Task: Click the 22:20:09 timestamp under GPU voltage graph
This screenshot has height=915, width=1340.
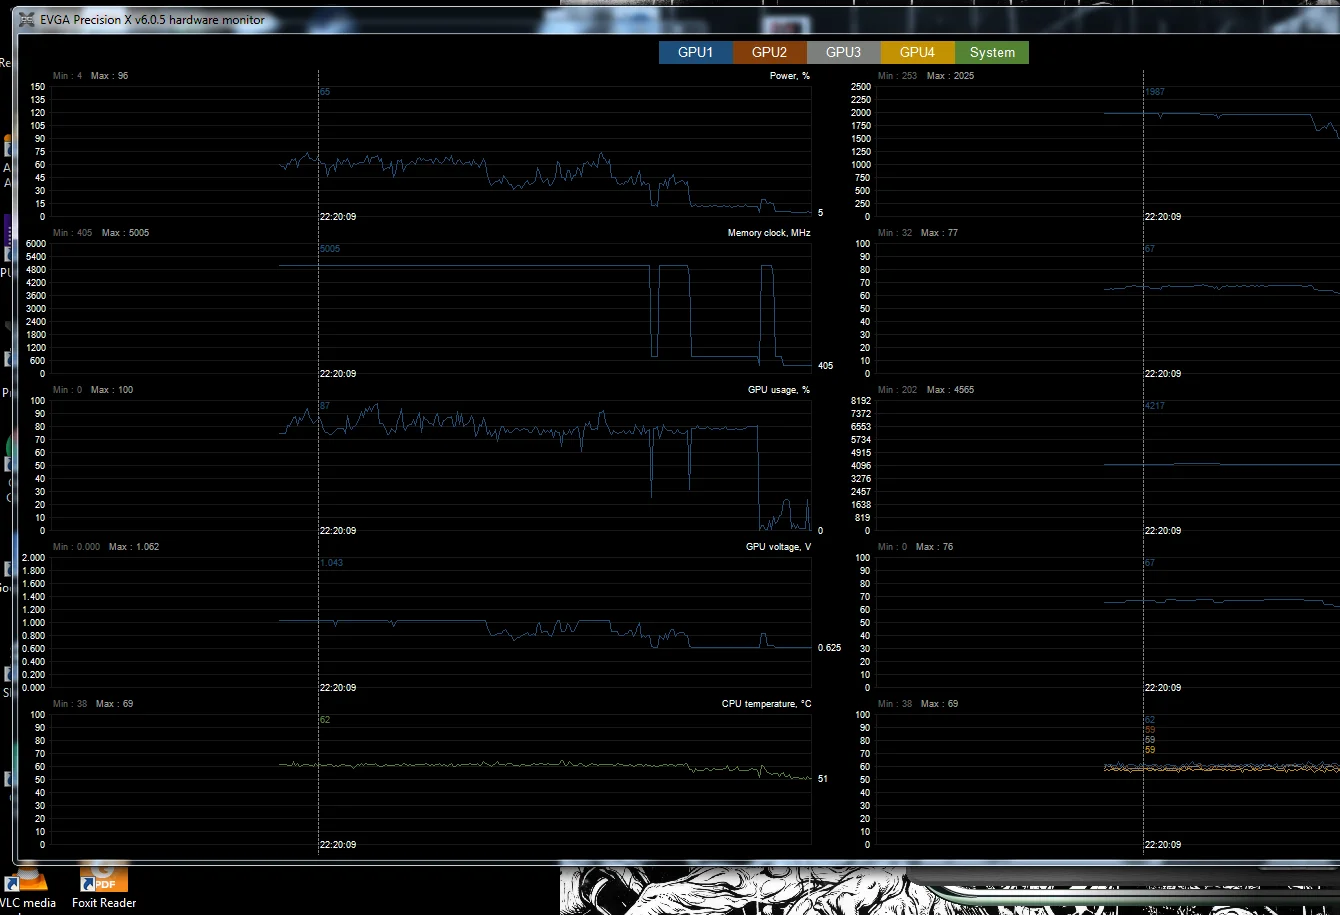Action: point(338,687)
